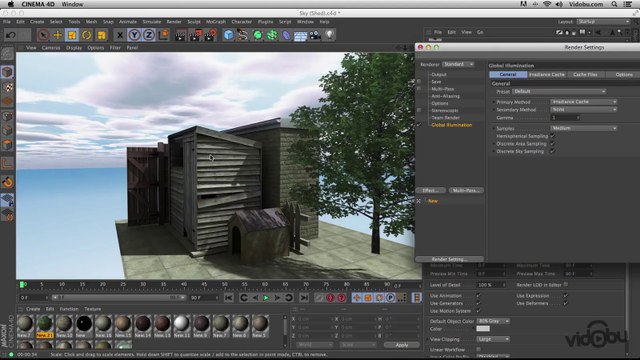Viewport: 640px width, 360px height.
Task: Click the orange Snap magnet icon in sidebar
Action: (x=7, y=182)
